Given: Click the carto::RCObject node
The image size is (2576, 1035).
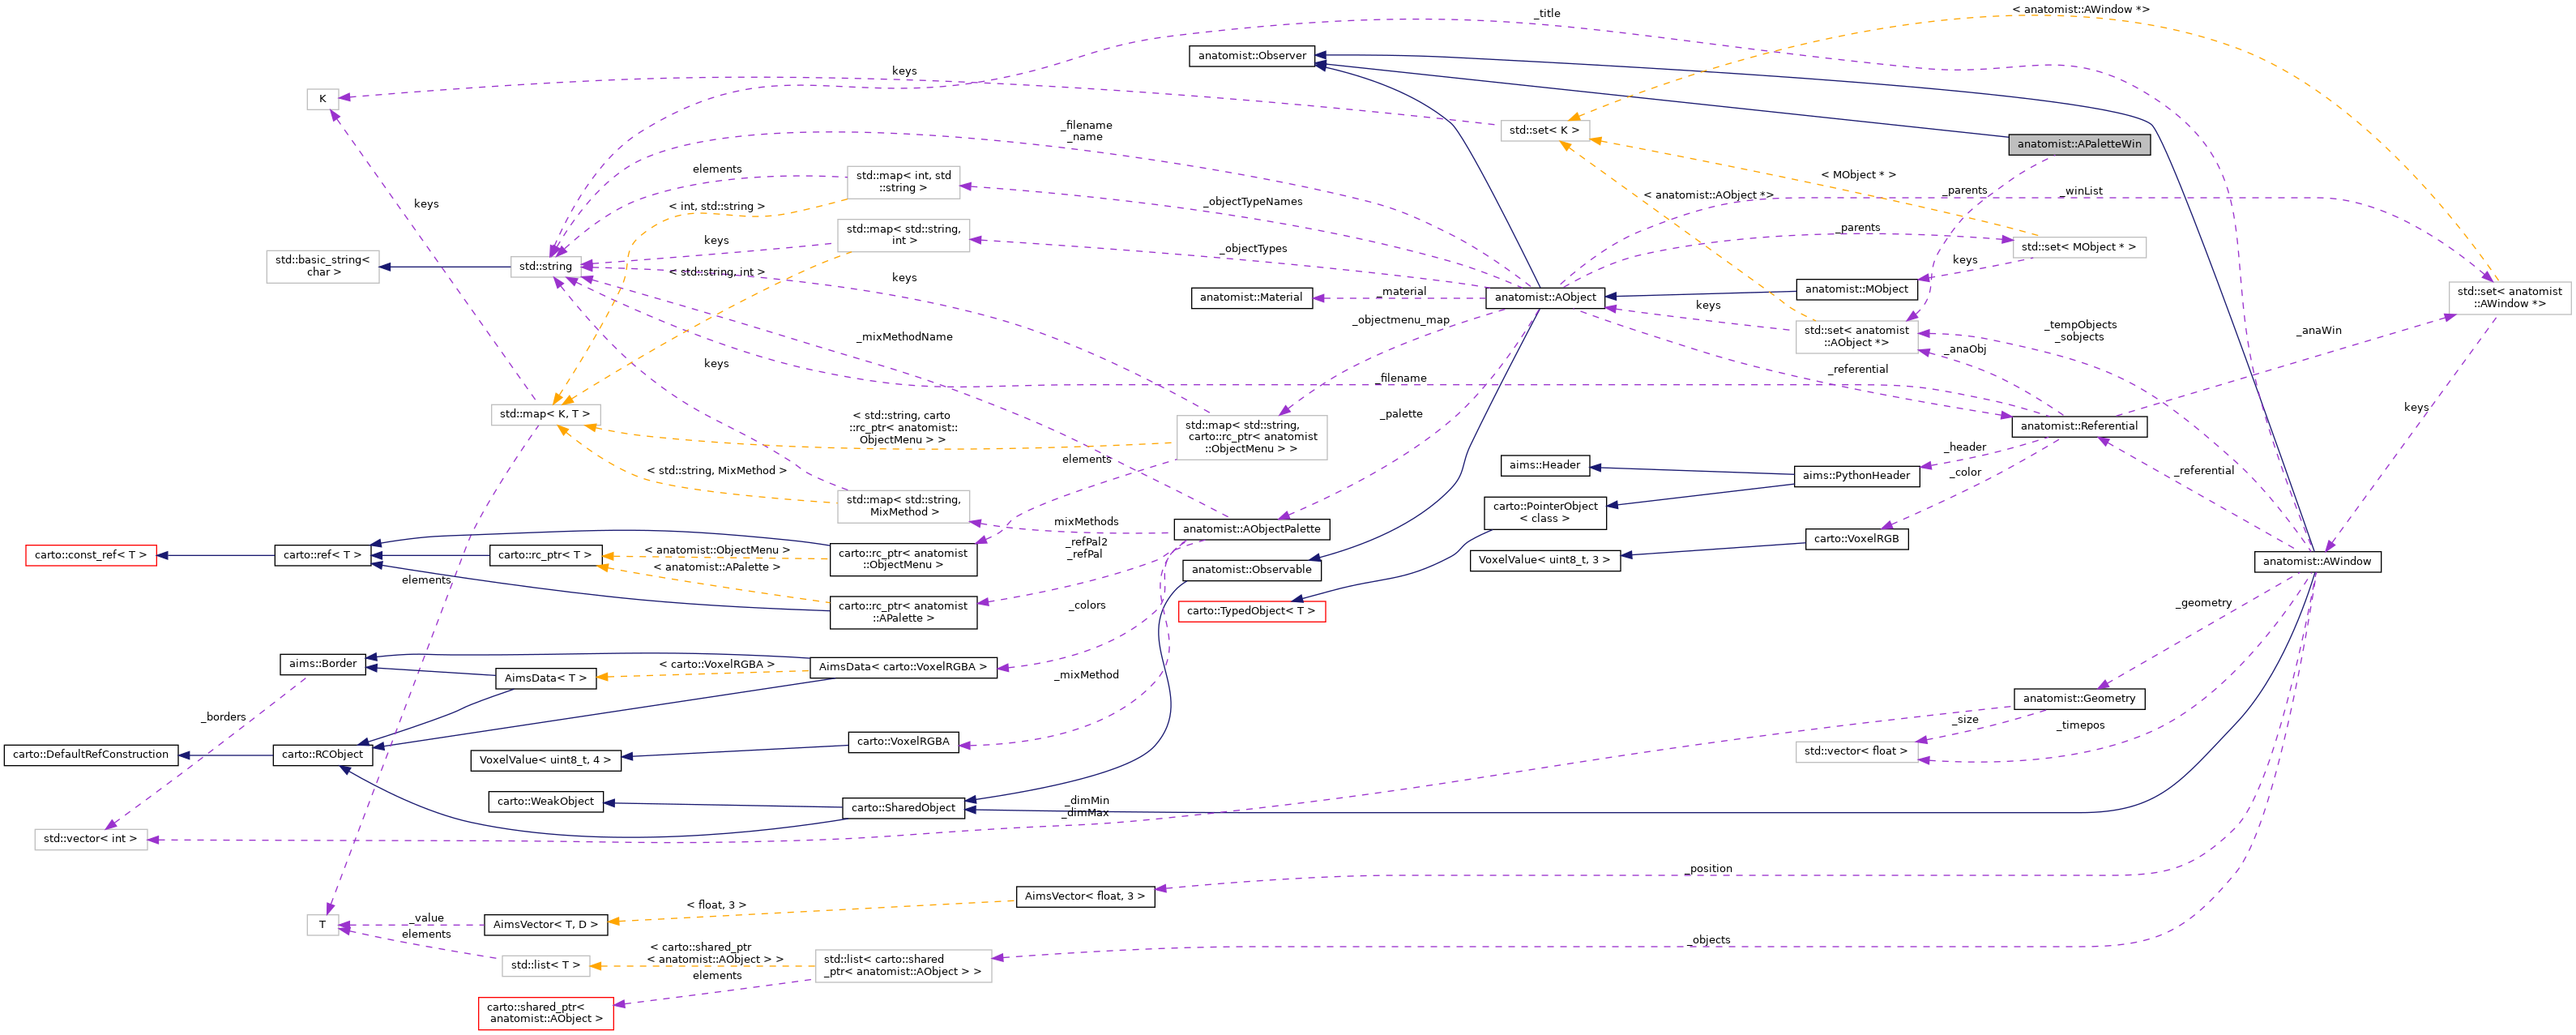Looking at the screenshot, I should tap(323, 755).
